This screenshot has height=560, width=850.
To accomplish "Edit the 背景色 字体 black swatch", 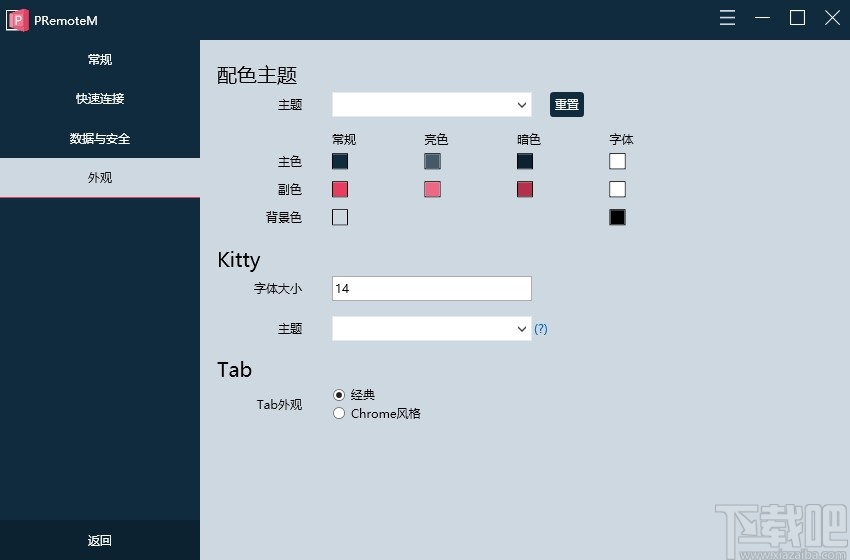I will (617, 217).
